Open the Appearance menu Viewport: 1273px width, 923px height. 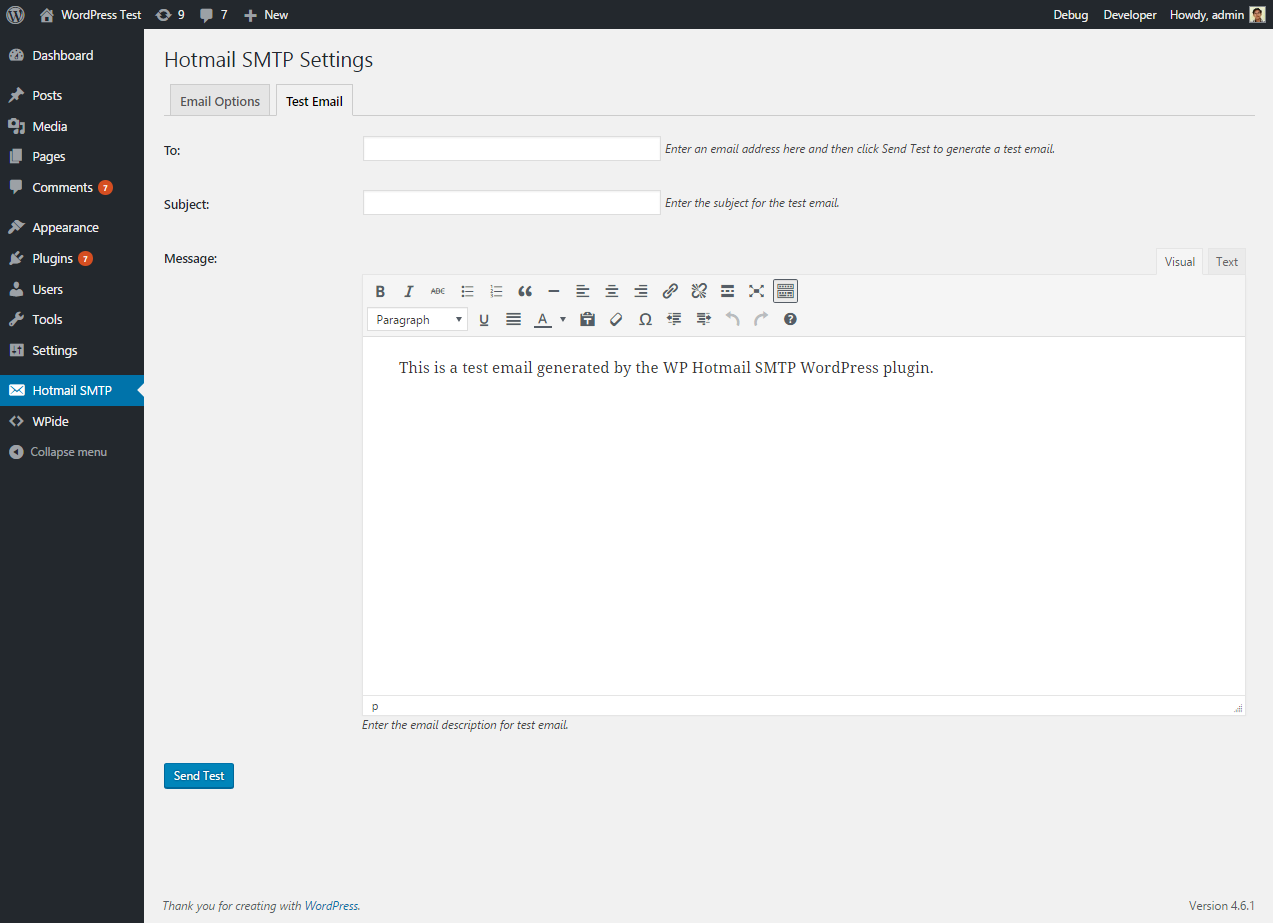[x=72, y=227]
